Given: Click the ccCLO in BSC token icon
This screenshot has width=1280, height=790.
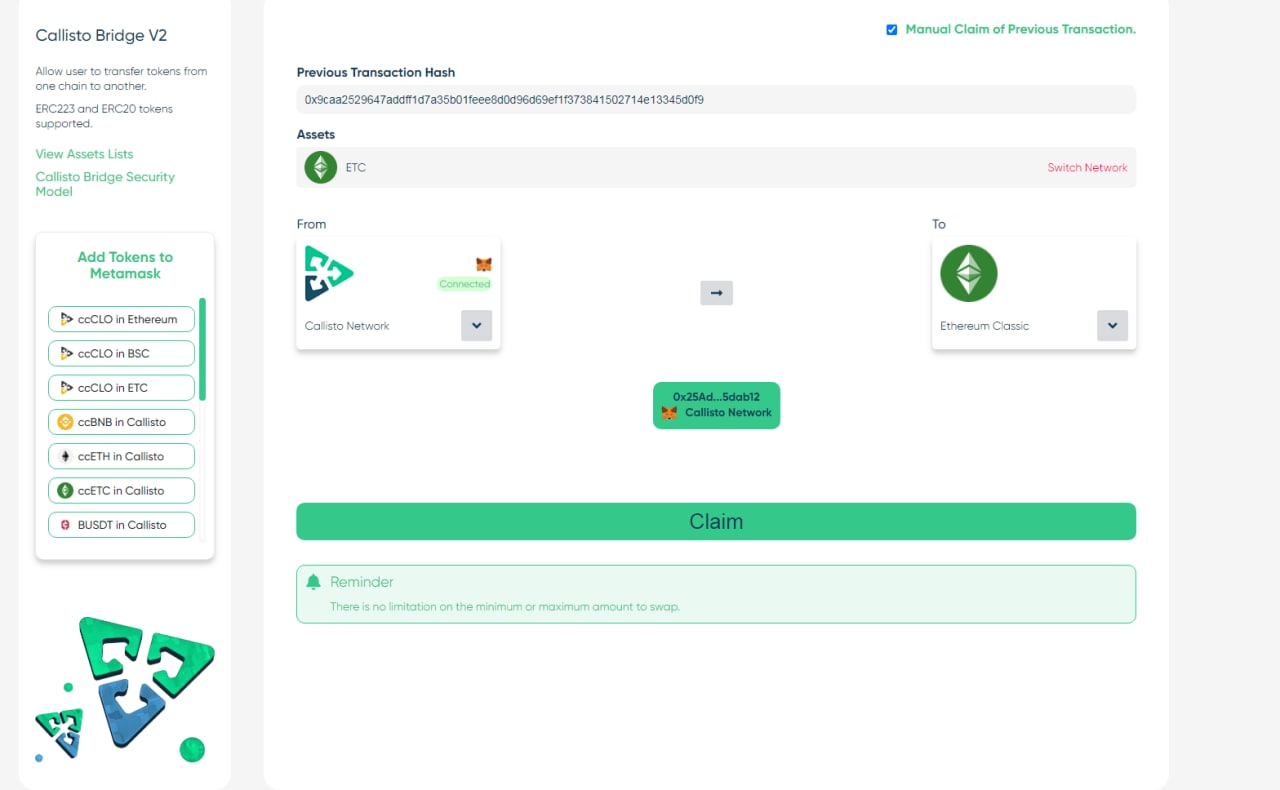Looking at the screenshot, I should tap(66, 353).
